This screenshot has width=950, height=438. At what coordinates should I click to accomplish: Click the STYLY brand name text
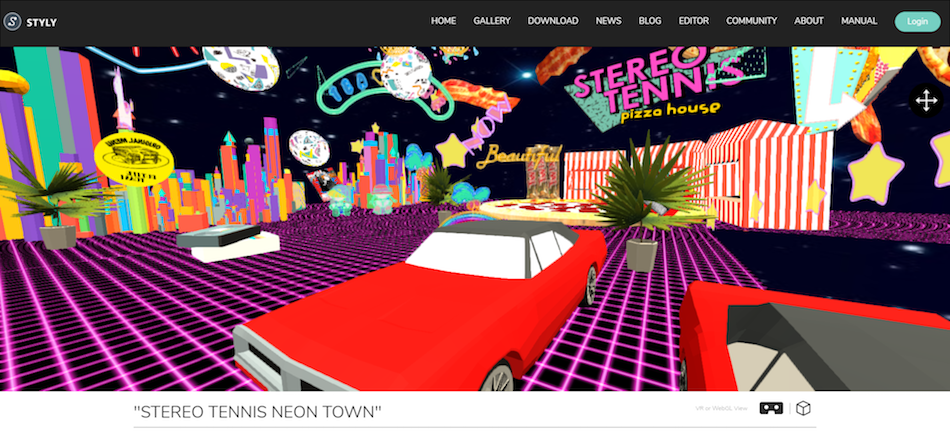(x=43, y=21)
